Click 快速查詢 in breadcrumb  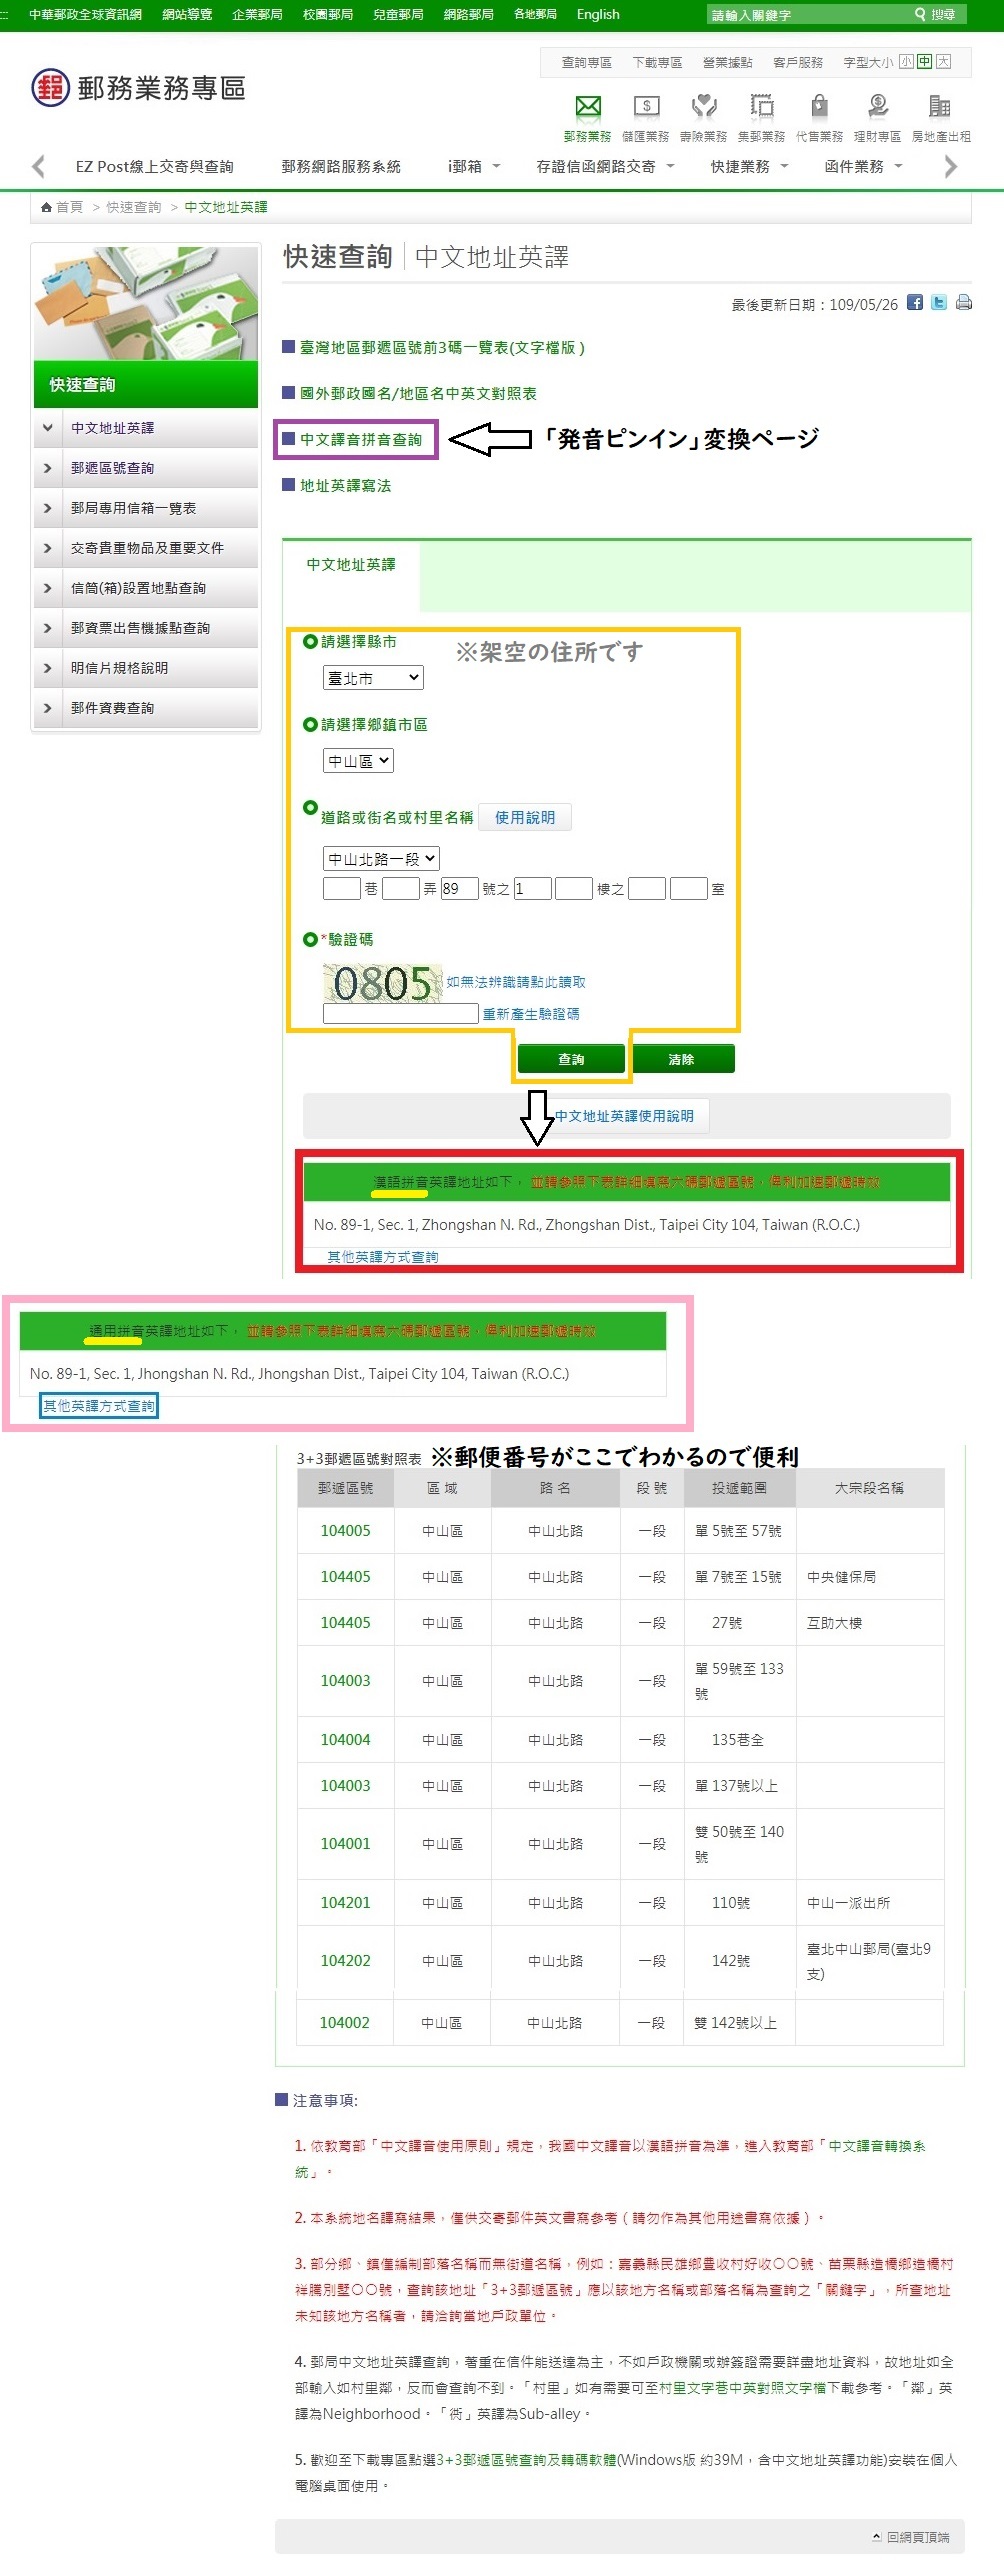coord(134,207)
